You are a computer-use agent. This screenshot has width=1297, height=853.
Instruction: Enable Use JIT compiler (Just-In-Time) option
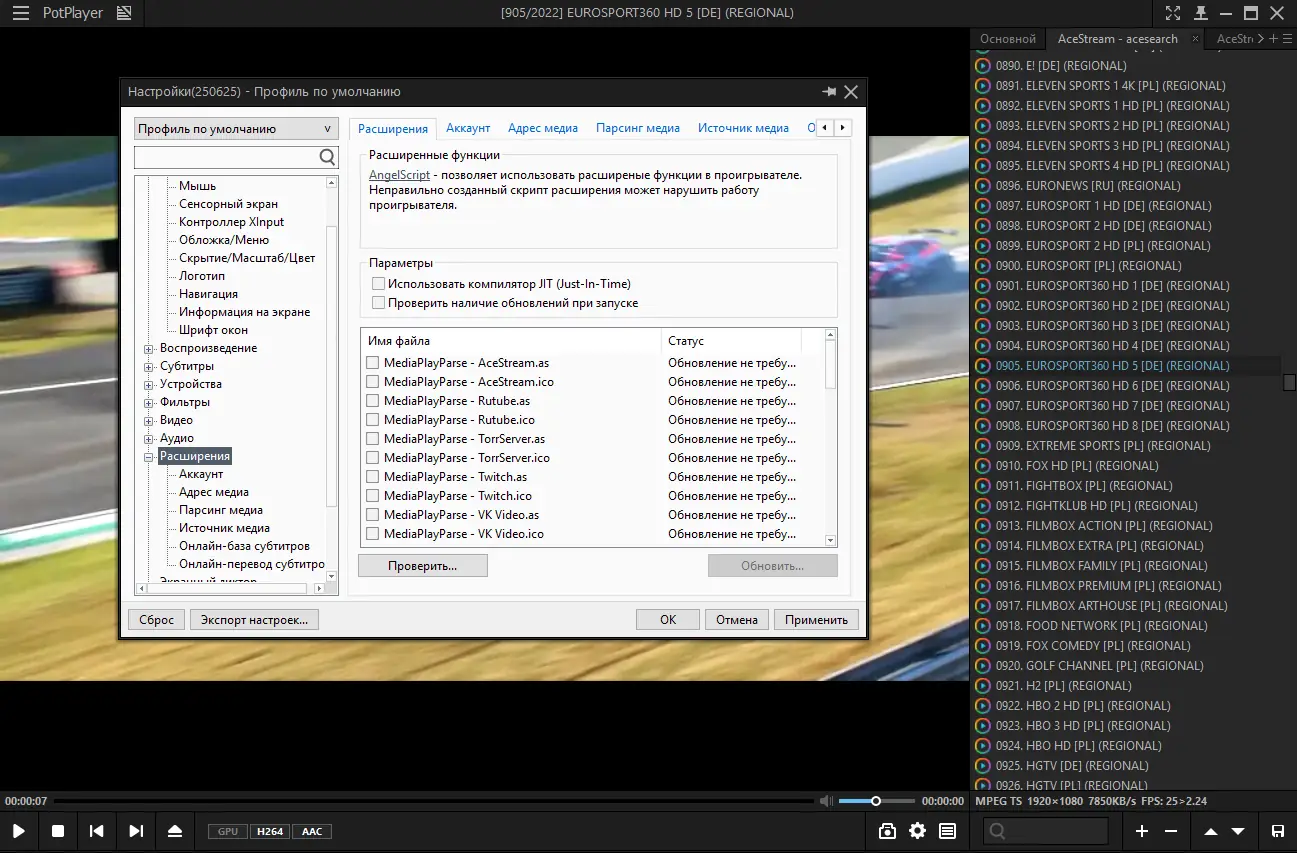click(x=379, y=283)
